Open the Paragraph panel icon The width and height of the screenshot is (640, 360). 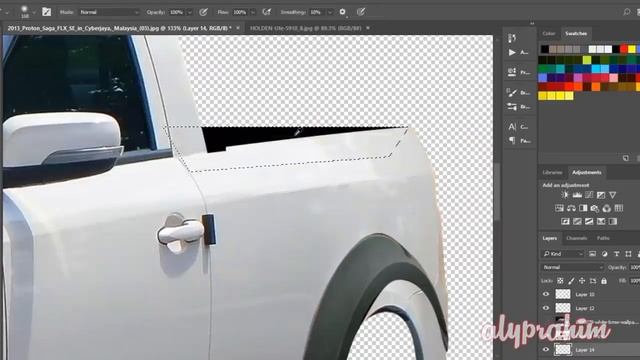[512, 141]
